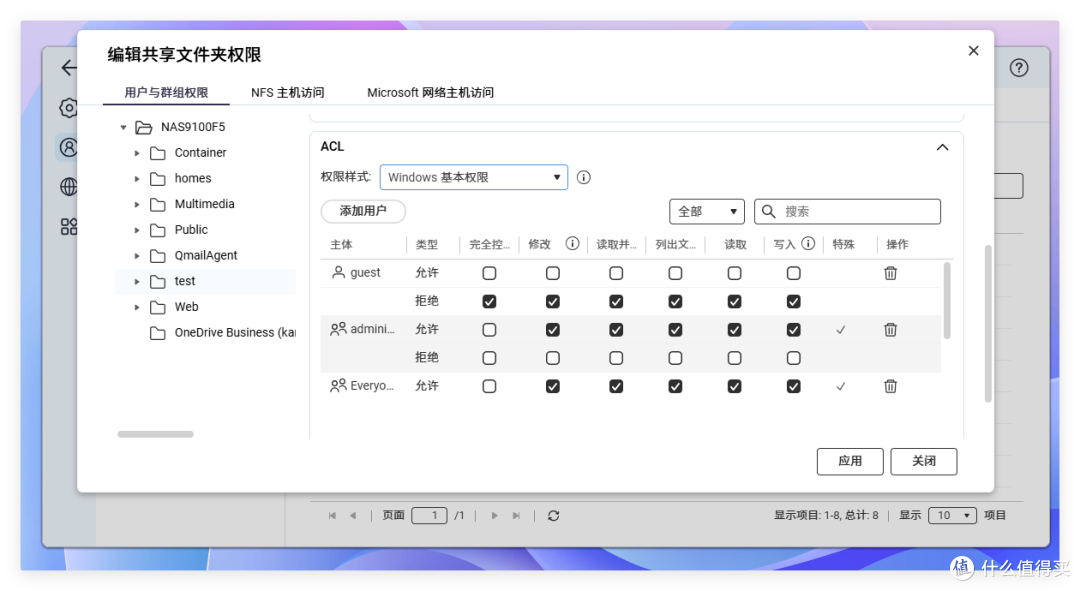1080x591 pixels.
Task: Click the folder tree horizontal scrollbar
Action: [156, 434]
